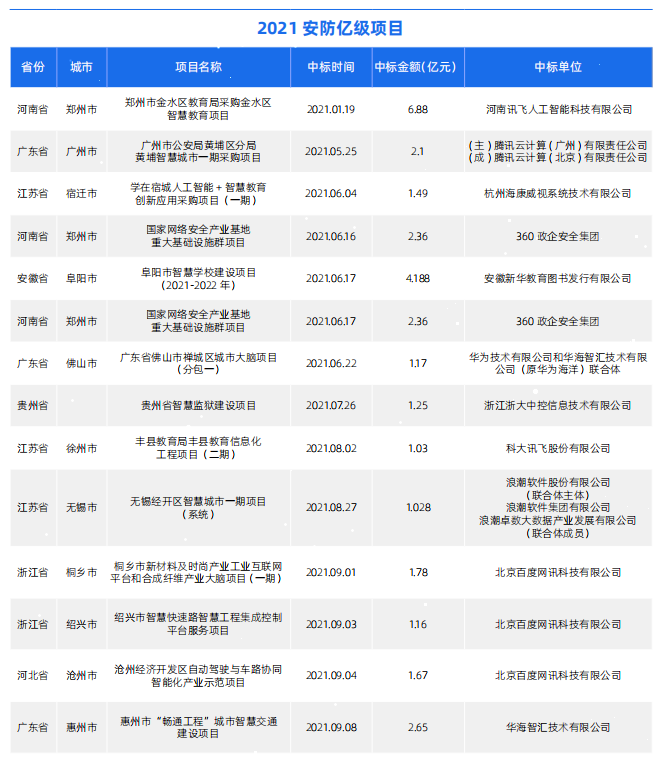This screenshot has height=767, width=671.
Task: Click date cell '2021.08.02'
Action: pyautogui.click(x=331, y=449)
